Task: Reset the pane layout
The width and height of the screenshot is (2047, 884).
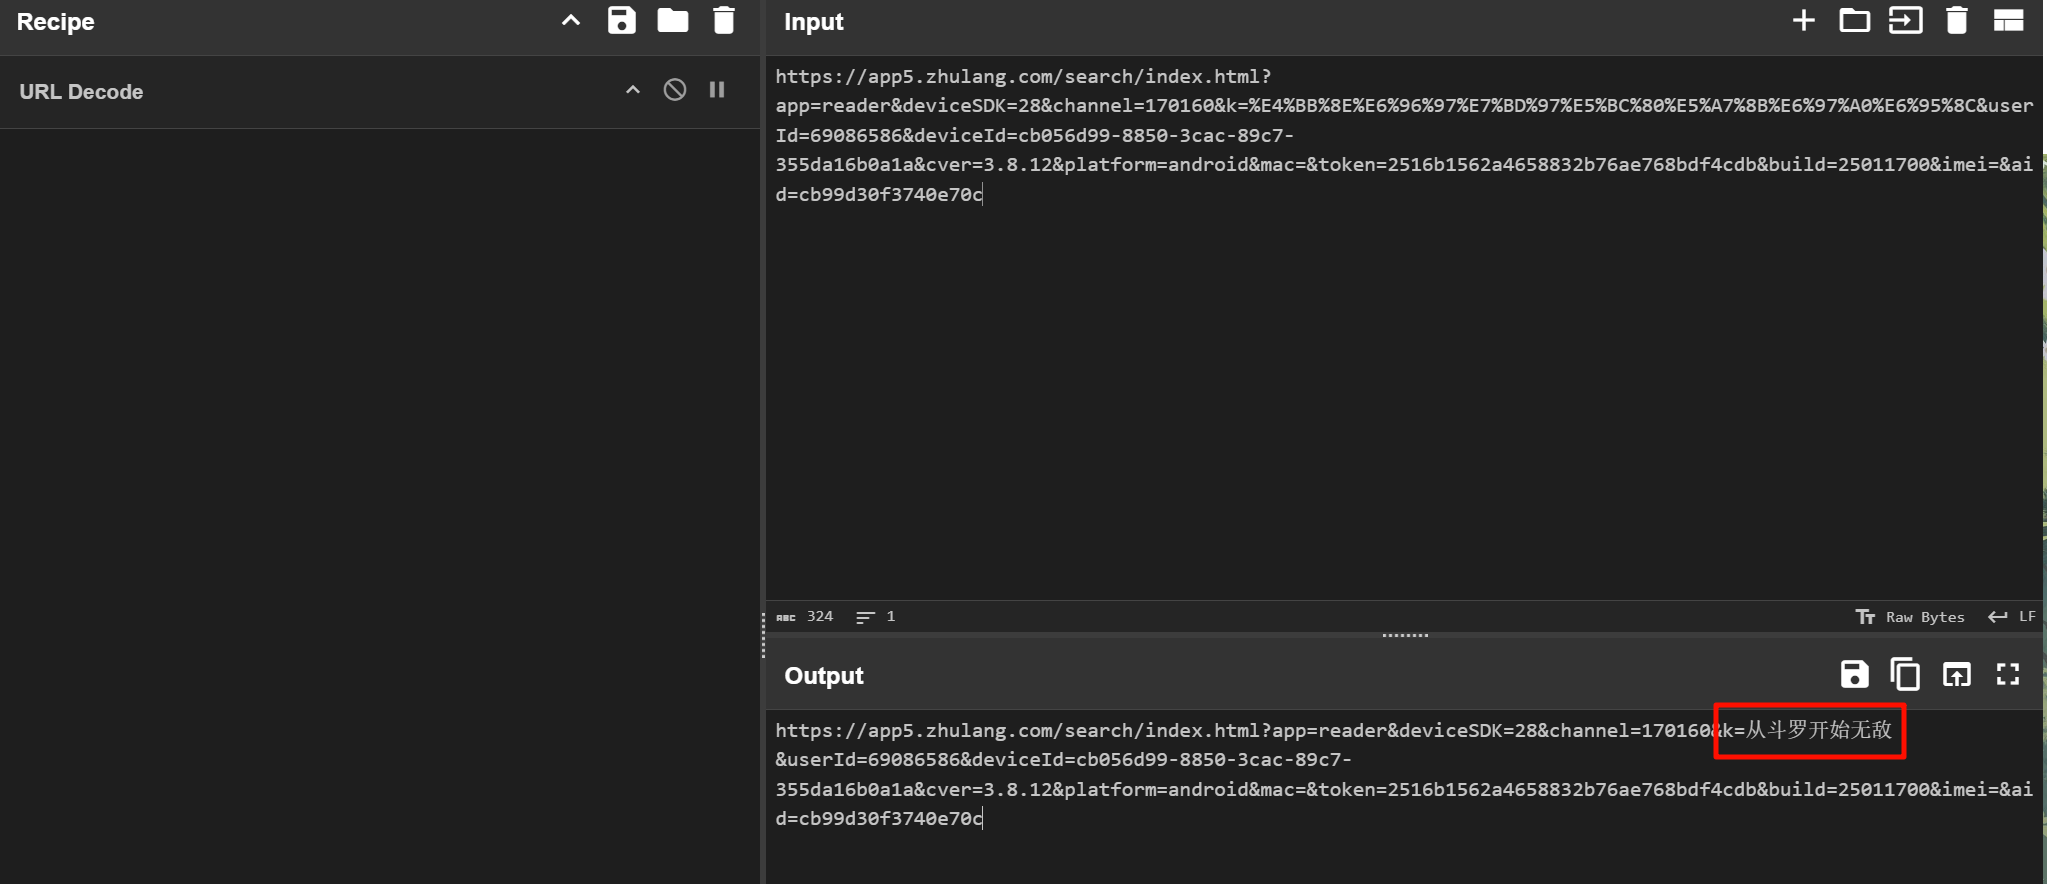Action: coord(2008,21)
